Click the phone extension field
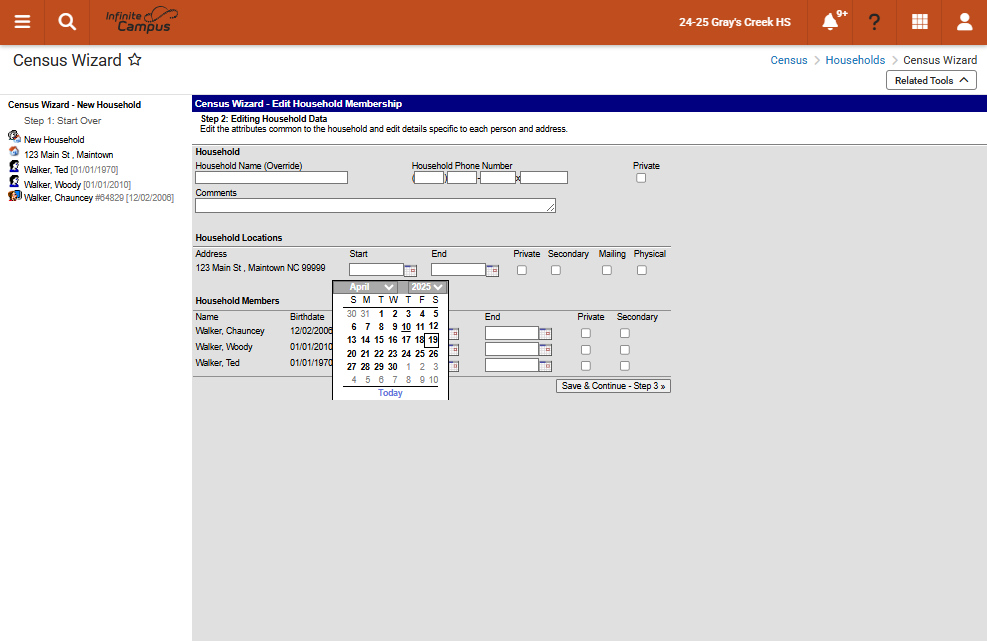This screenshot has width=987, height=641. (x=544, y=178)
